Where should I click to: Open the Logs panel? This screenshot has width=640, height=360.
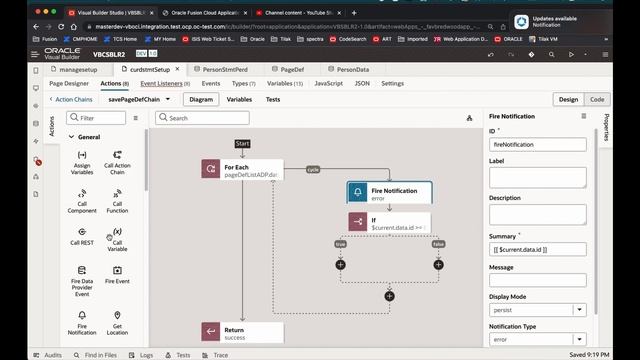141,355
